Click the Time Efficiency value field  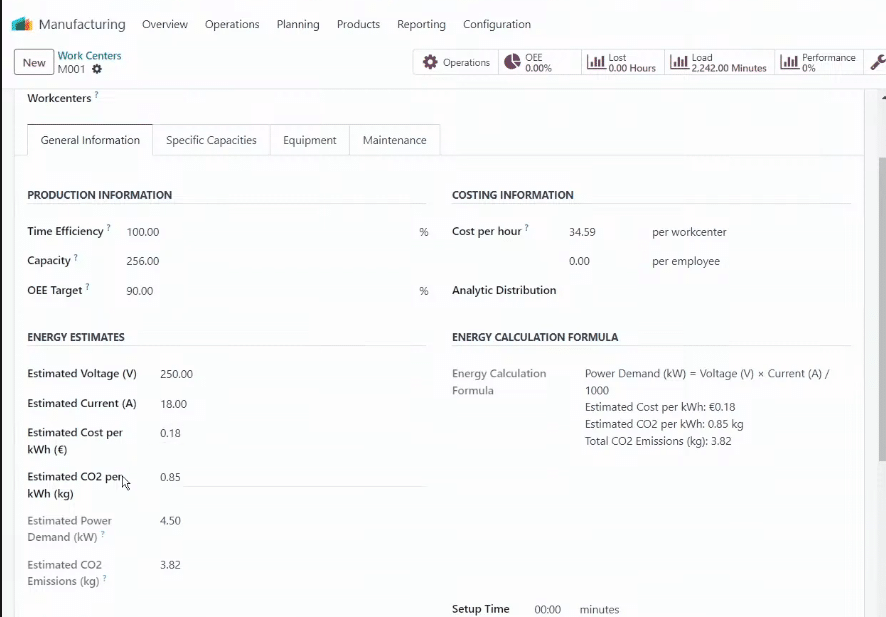[x=142, y=231]
